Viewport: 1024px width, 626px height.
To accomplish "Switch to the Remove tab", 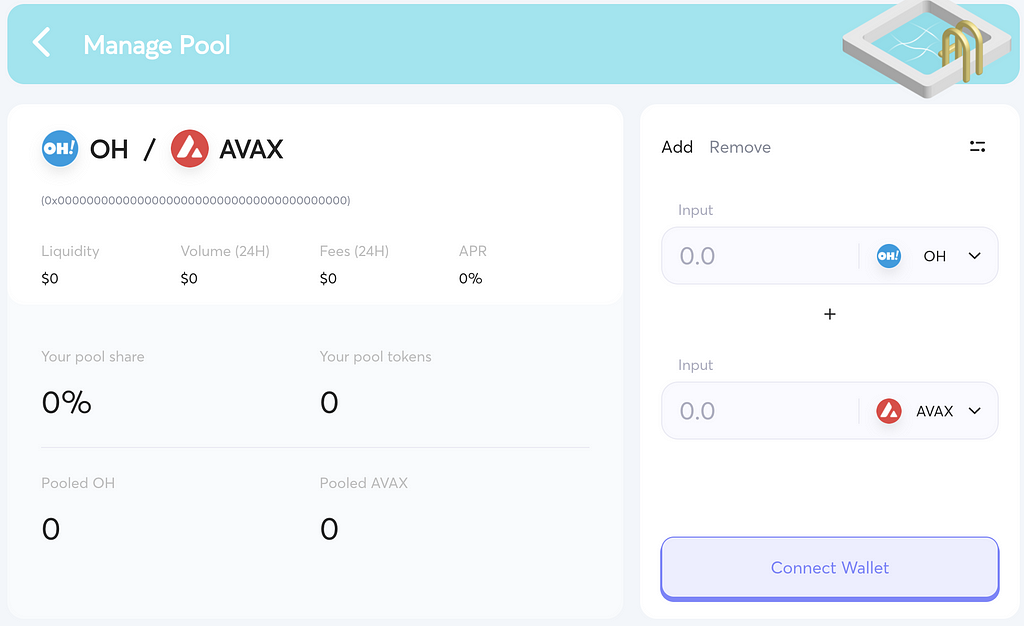I will (x=740, y=148).
